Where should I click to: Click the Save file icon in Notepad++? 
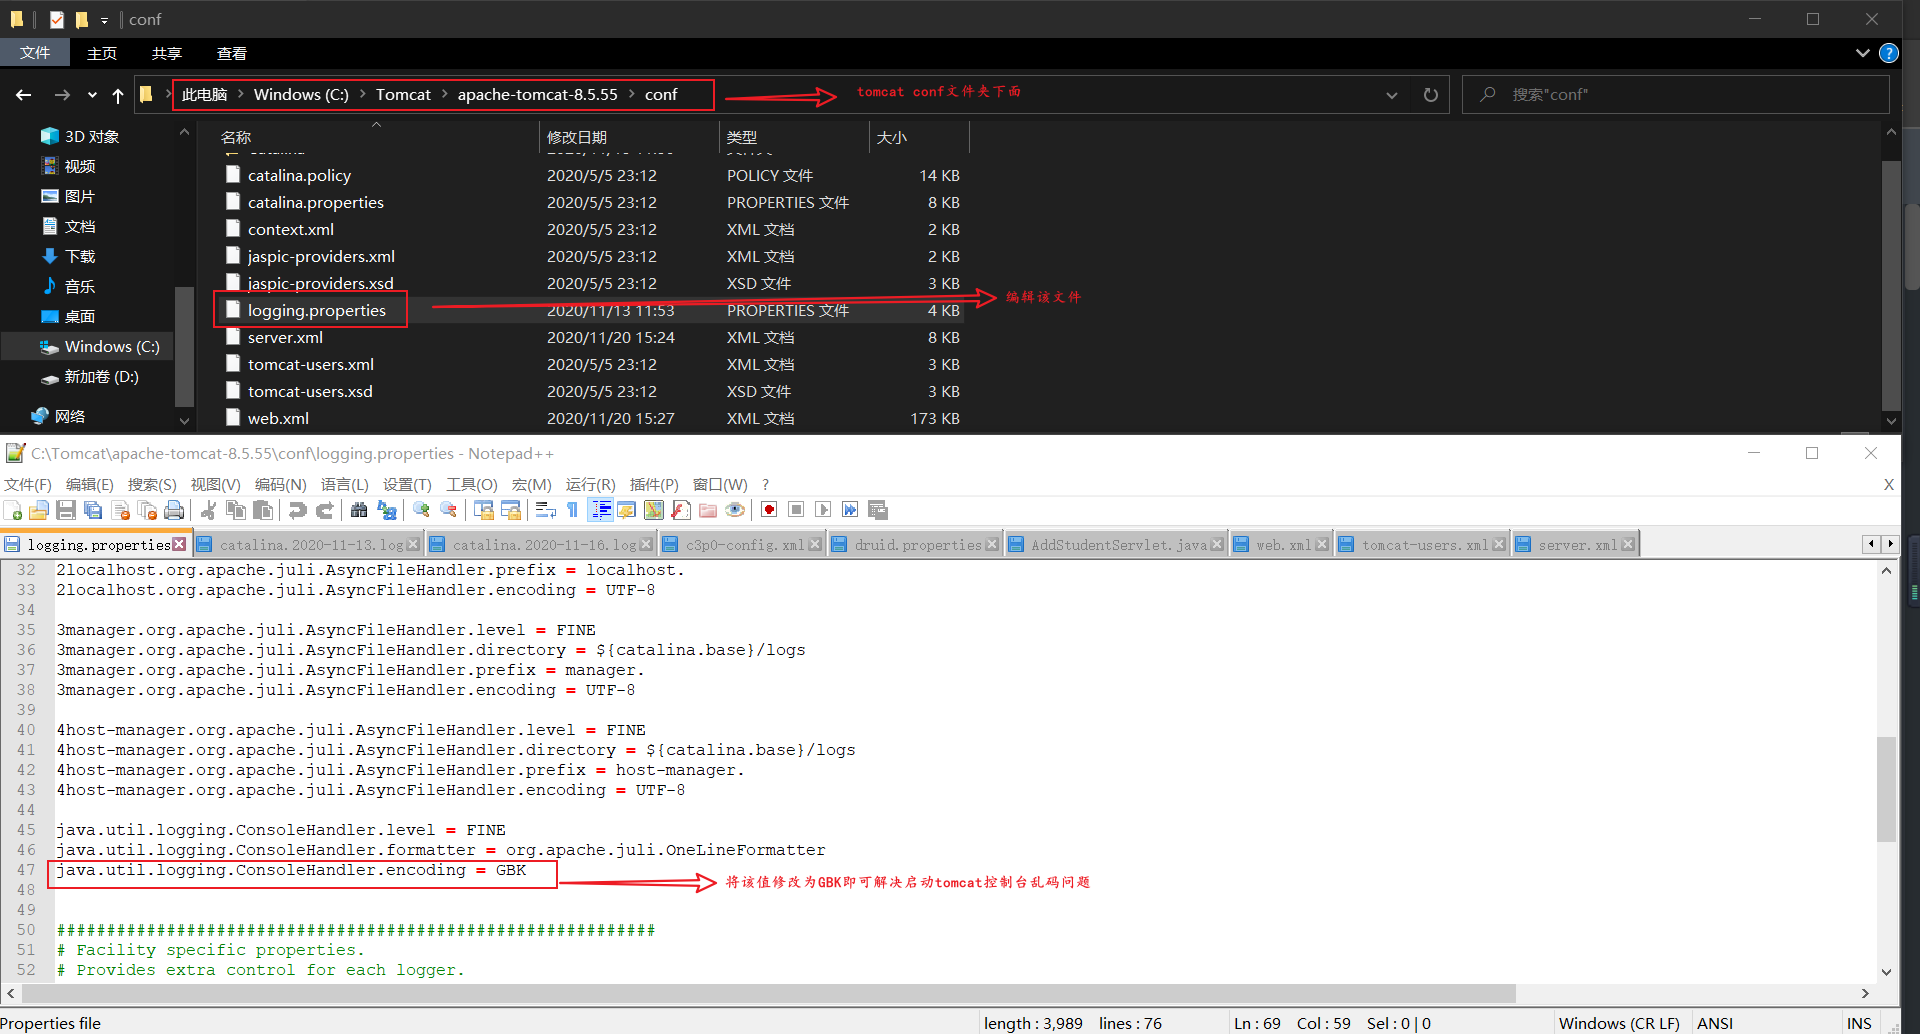(x=66, y=510)
